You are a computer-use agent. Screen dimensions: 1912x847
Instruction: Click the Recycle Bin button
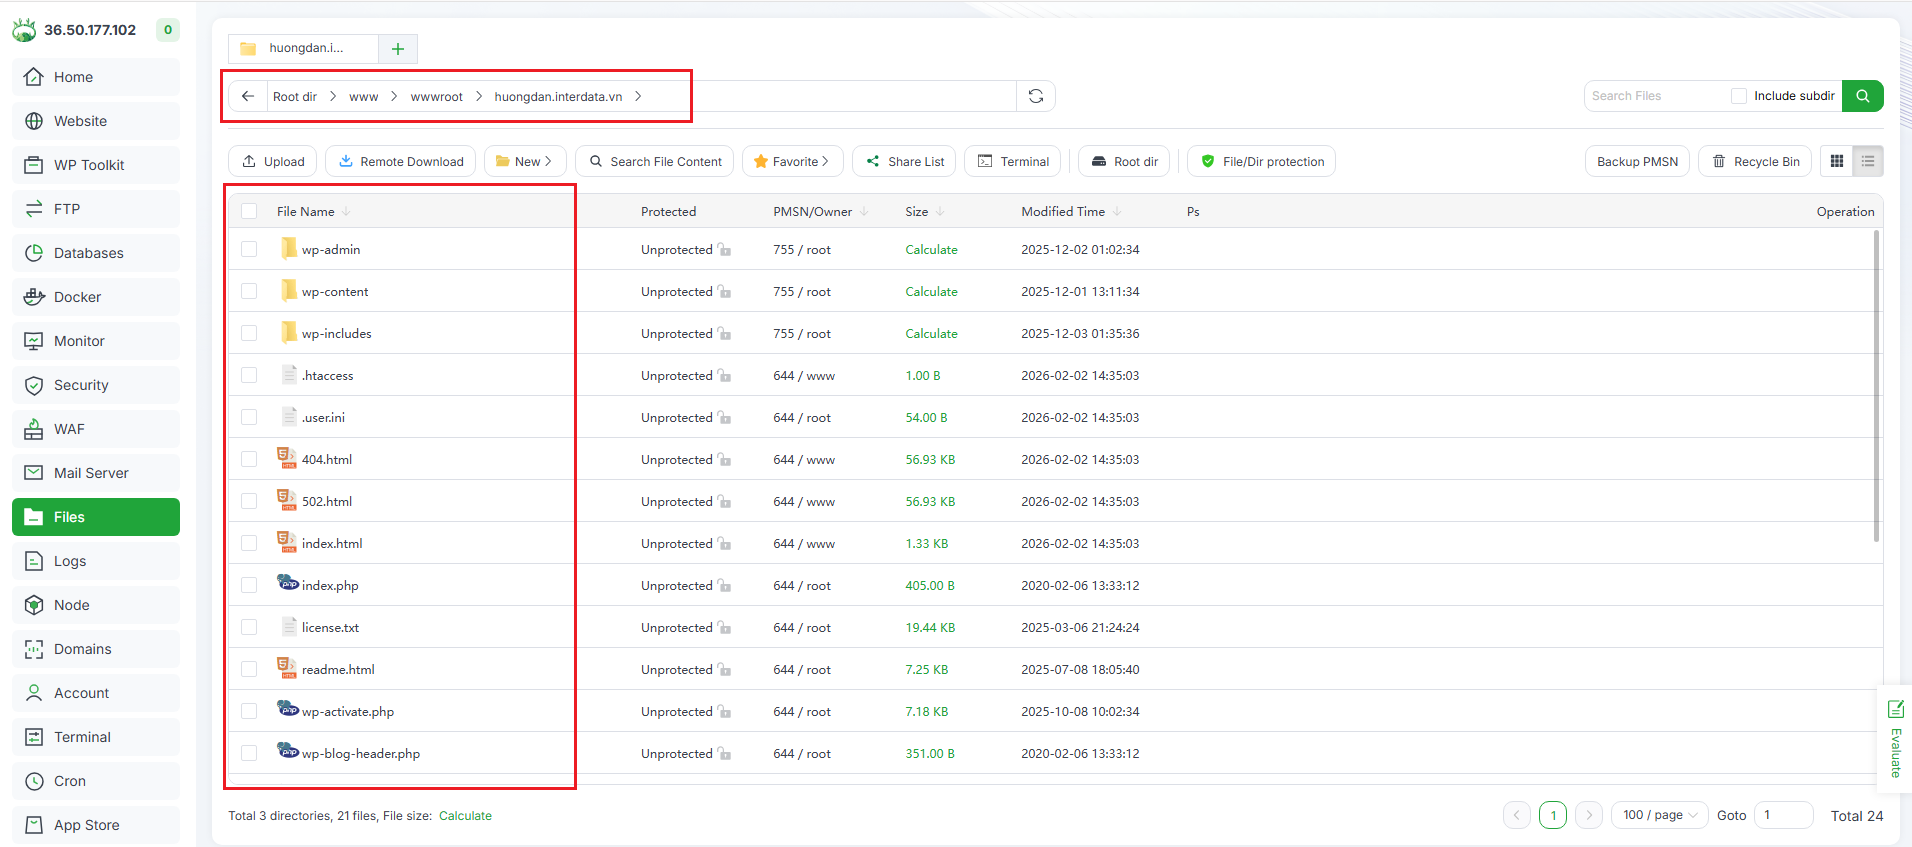(1755, 161)
